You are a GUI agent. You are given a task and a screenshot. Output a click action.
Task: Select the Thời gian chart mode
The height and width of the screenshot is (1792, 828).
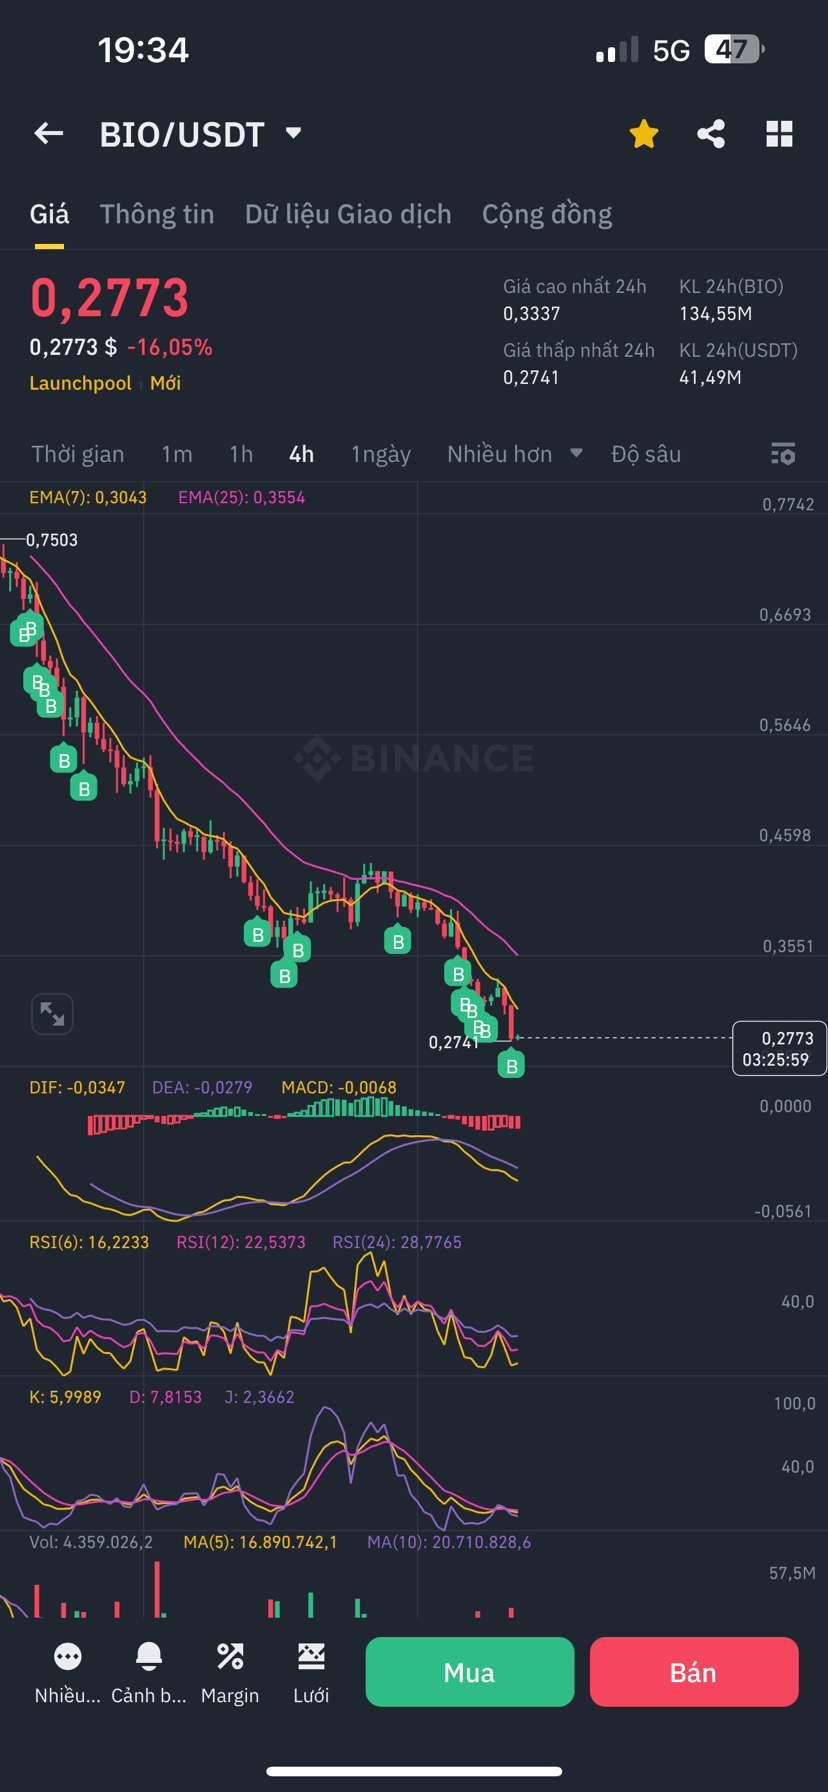[x=78, y=454]
